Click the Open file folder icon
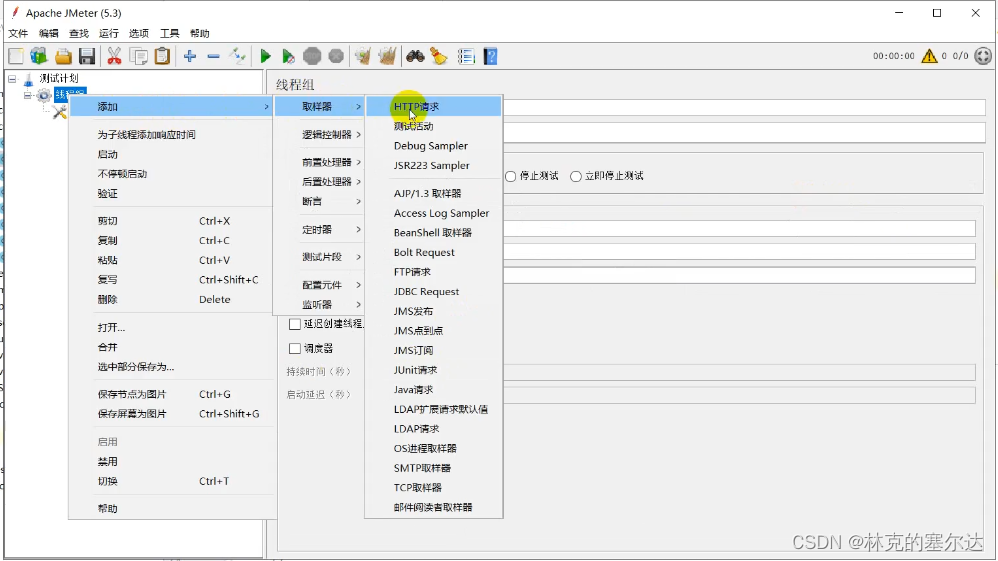The image size is (998, 561). (63, 56)
